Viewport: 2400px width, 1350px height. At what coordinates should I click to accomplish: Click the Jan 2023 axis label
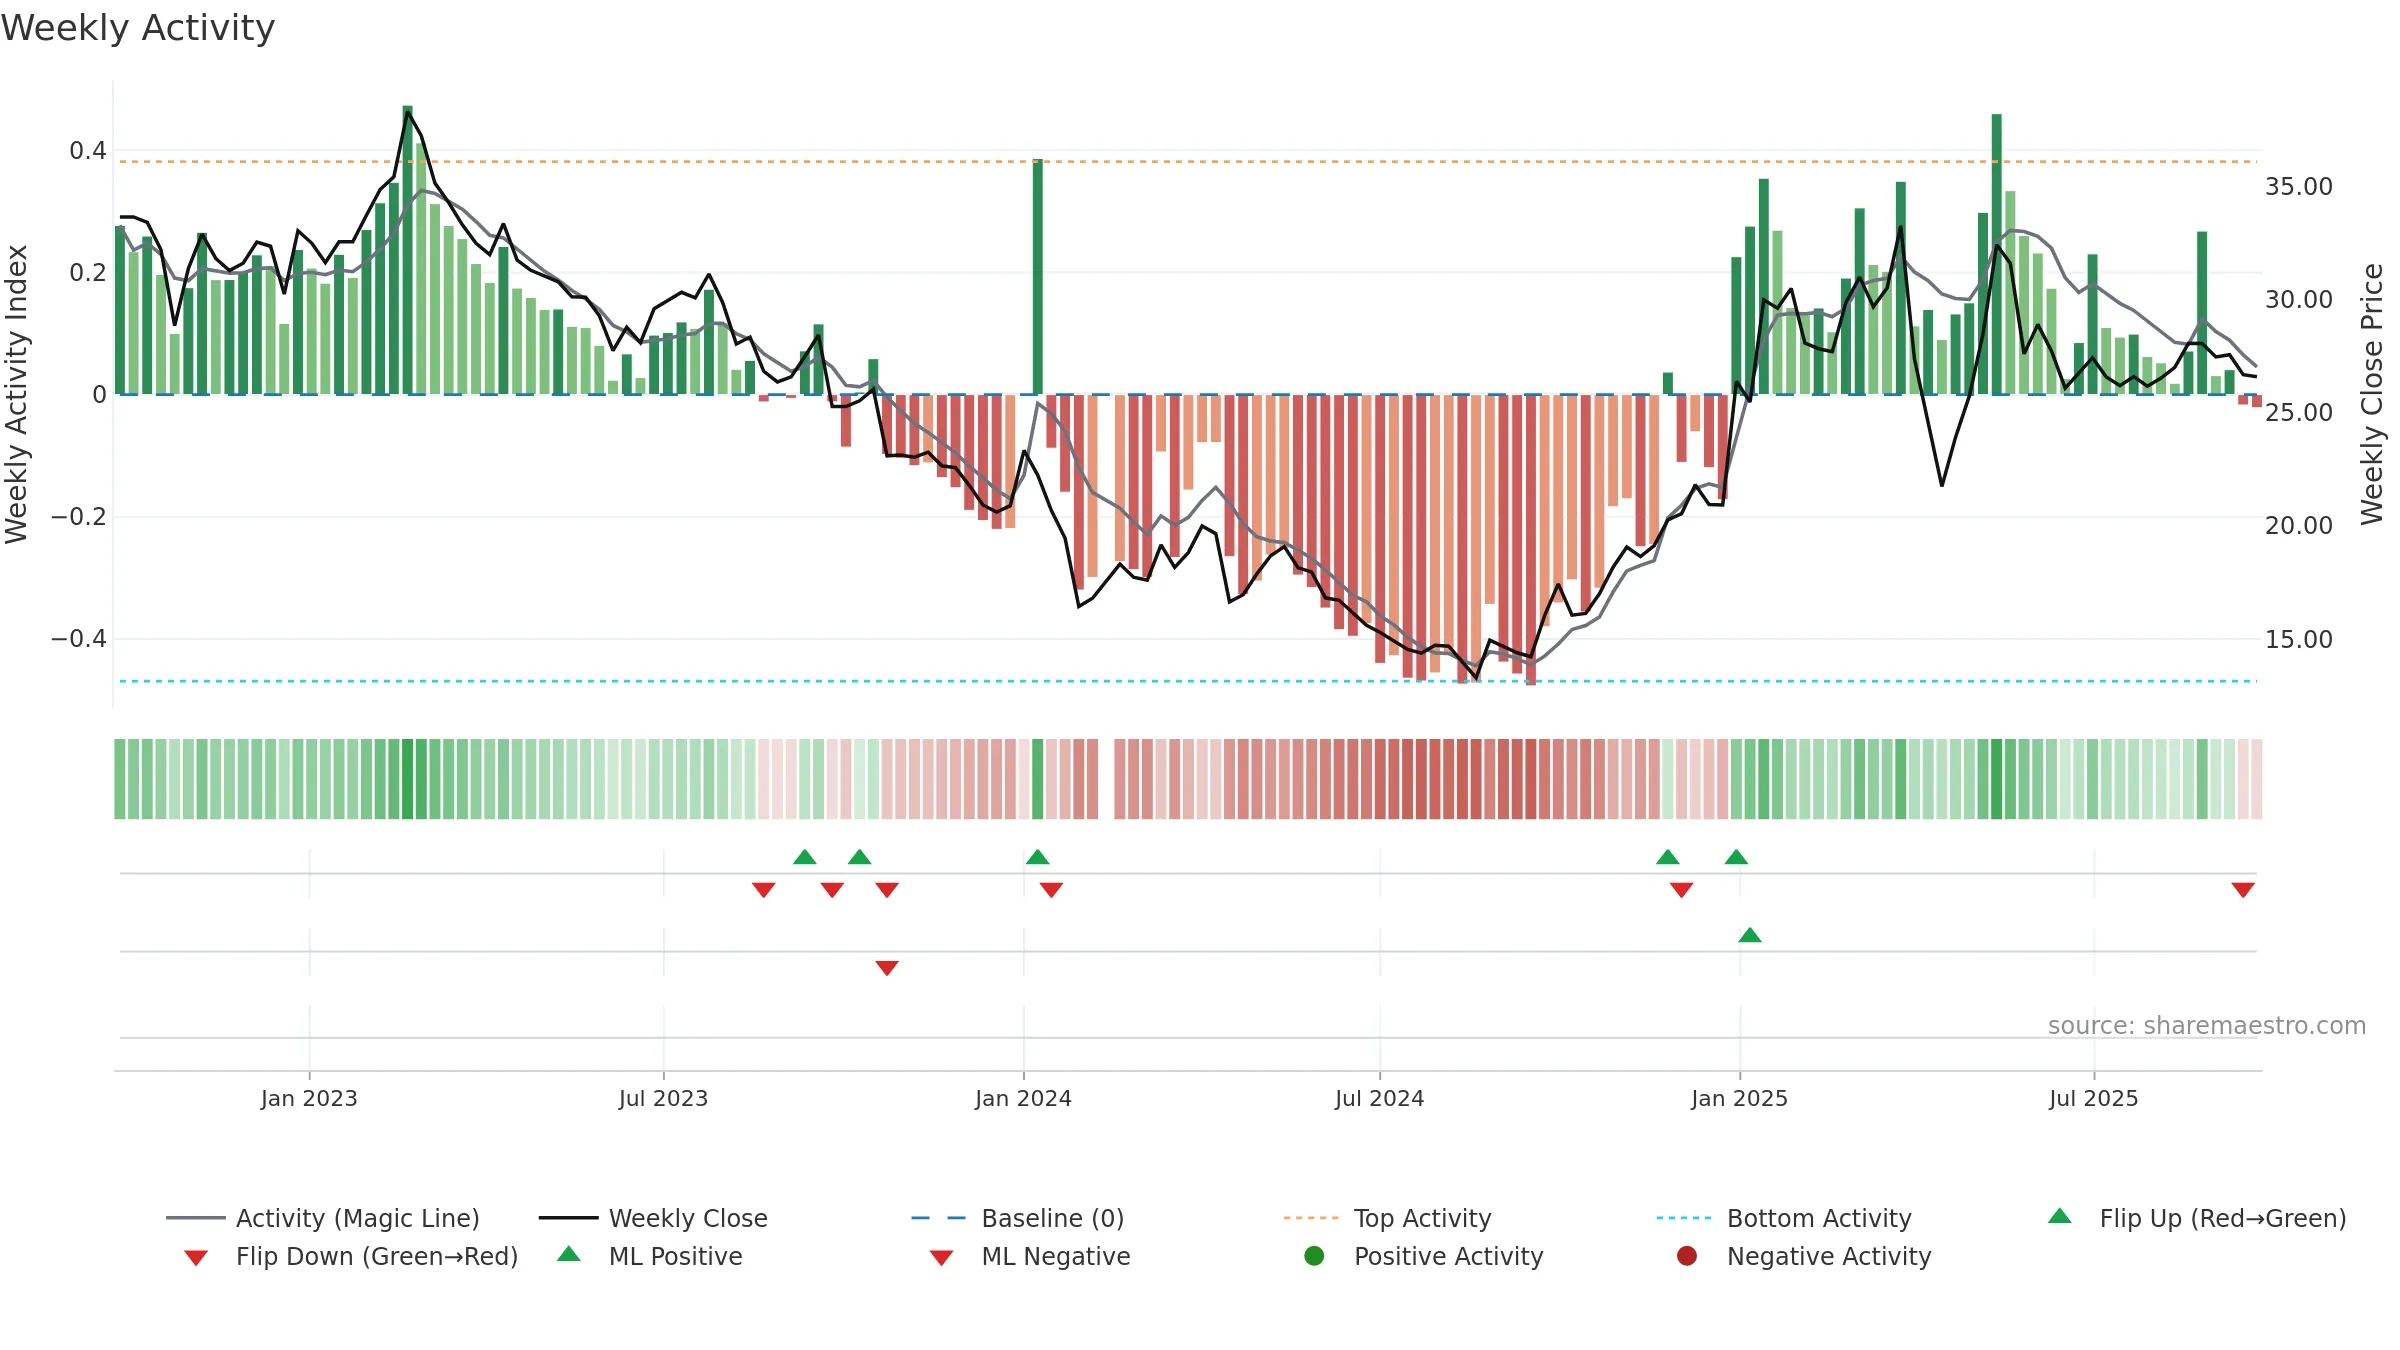(309, 1098)
